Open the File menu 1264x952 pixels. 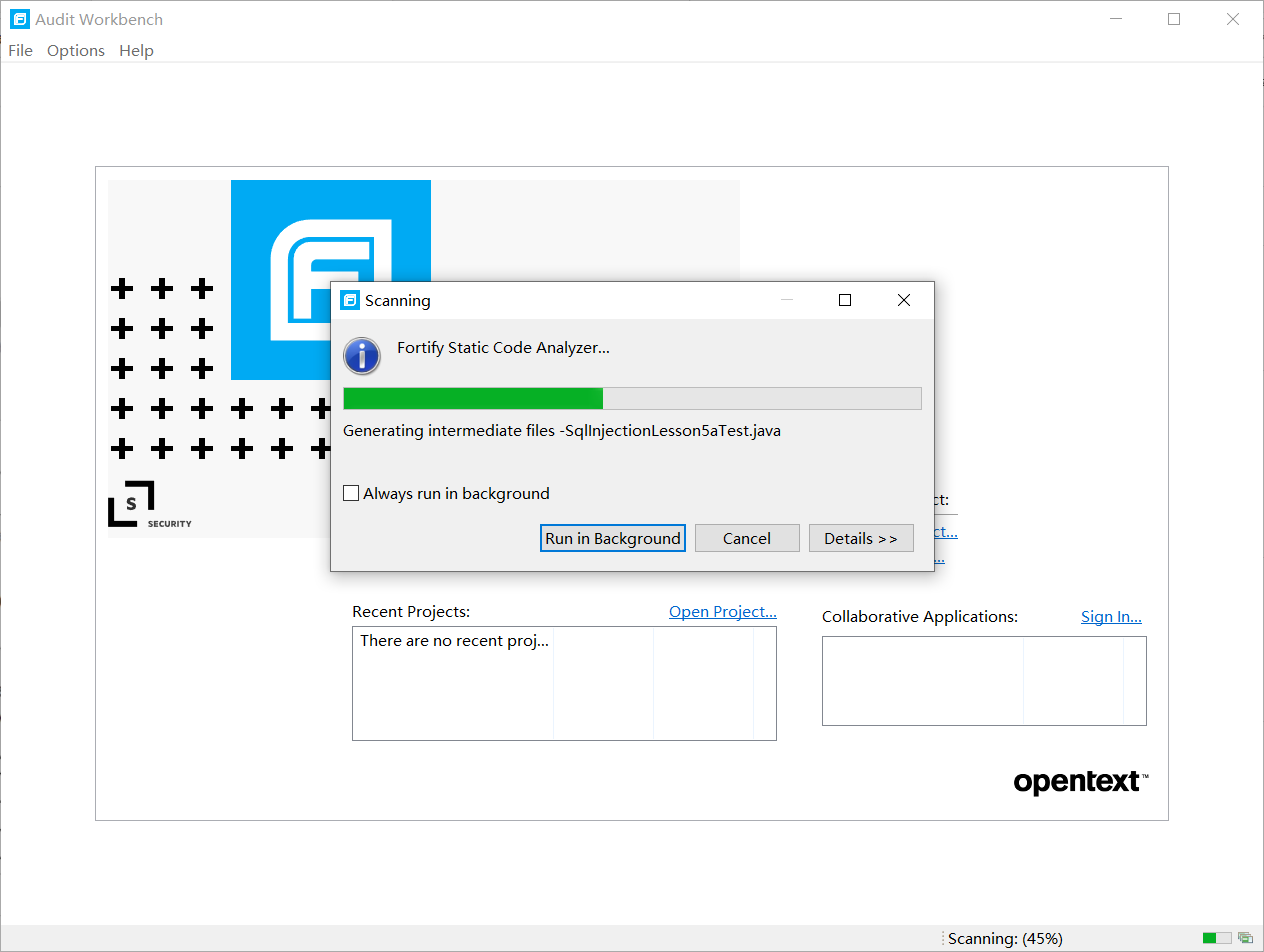coord(20,50)
